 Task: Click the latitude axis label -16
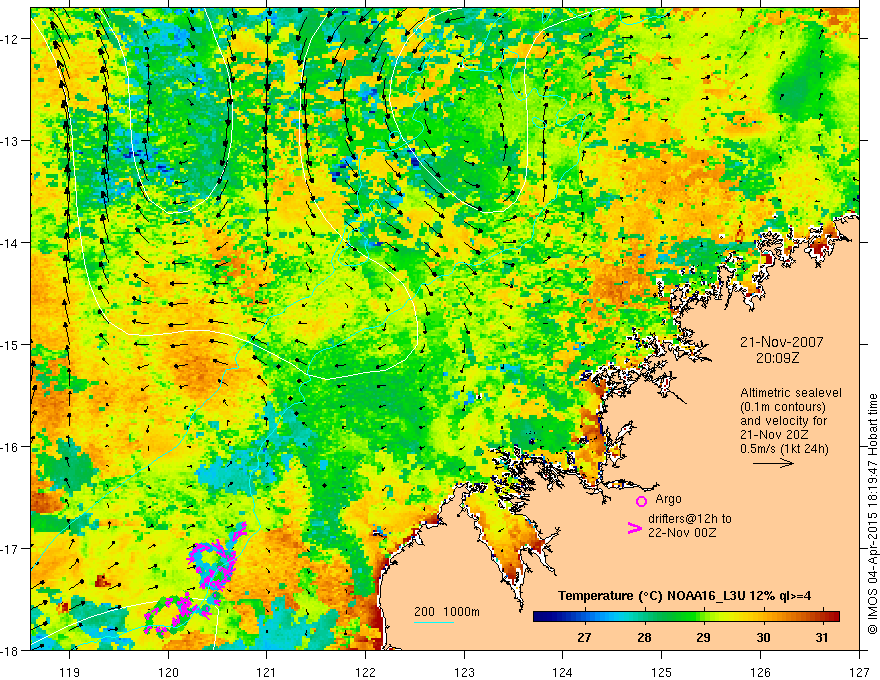(x=10, y=447)
